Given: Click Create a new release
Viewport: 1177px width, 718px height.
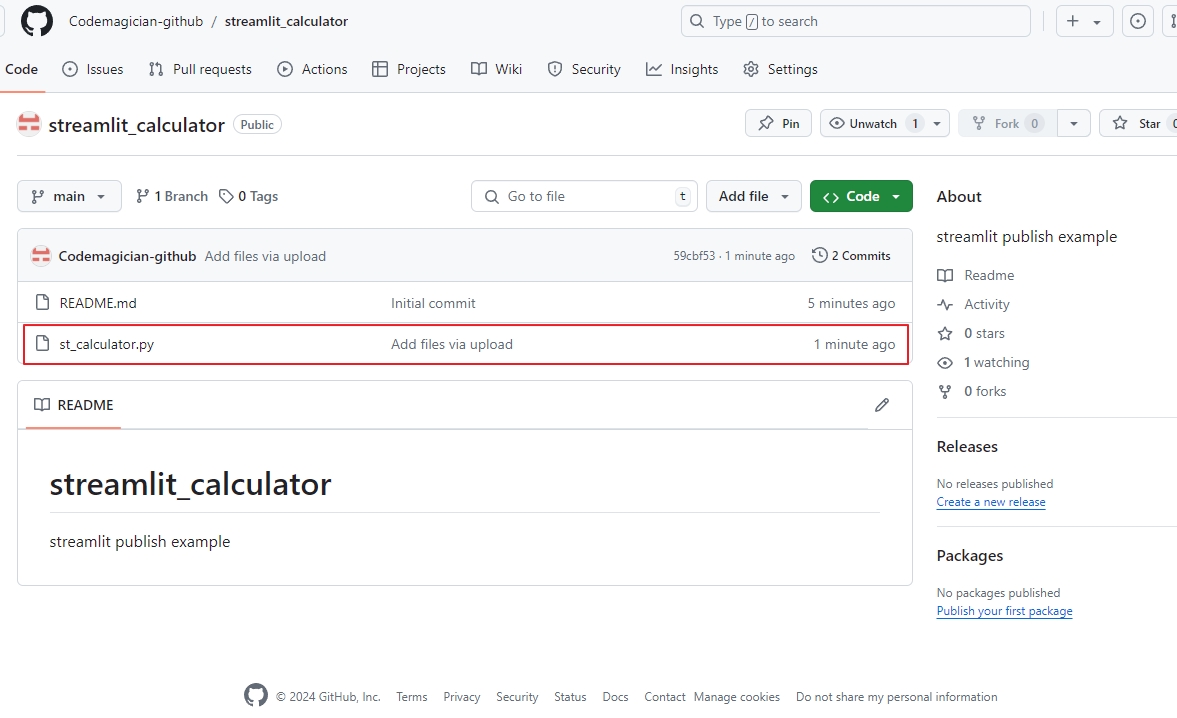Looking at the screenshot, I should point(991,502).
